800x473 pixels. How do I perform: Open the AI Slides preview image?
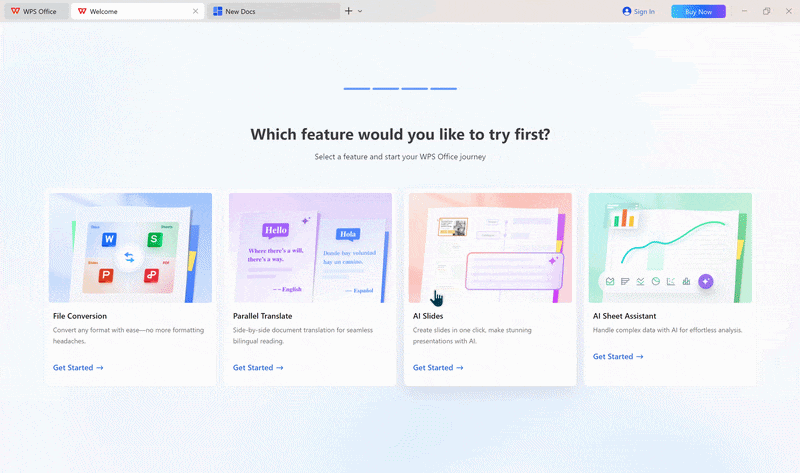(490, 247)
